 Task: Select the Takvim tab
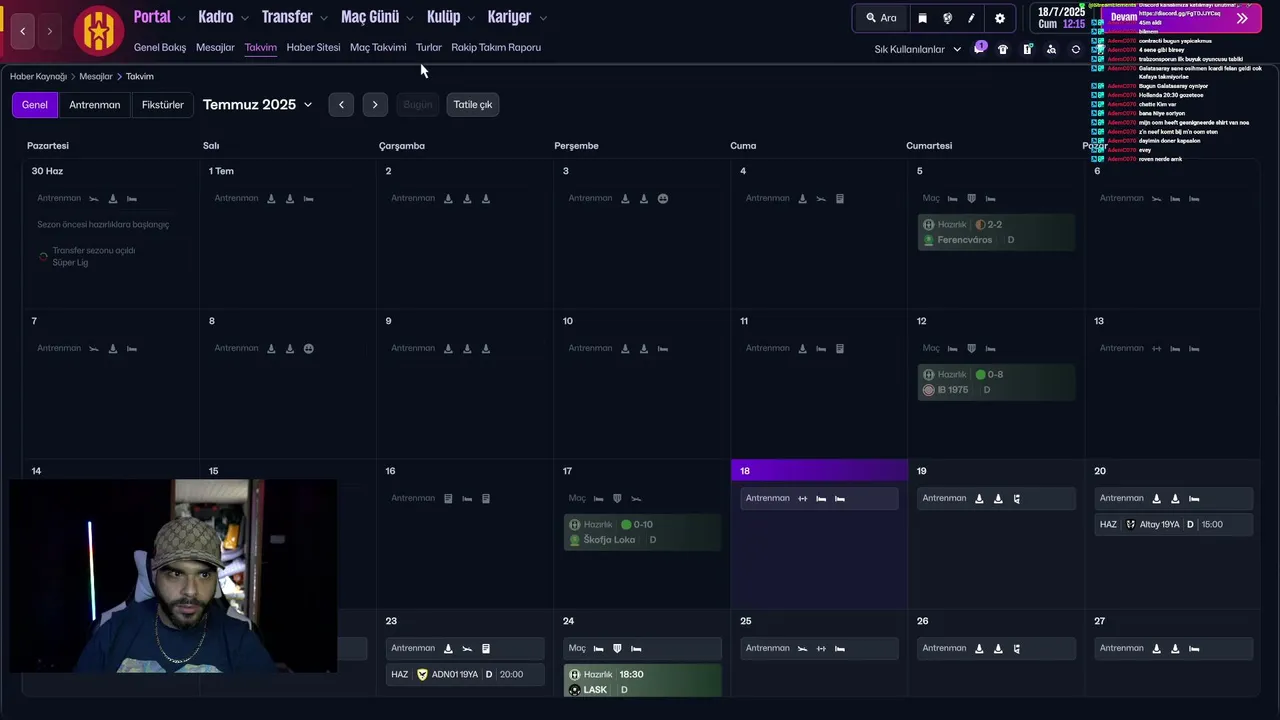[x=260, y=47]
